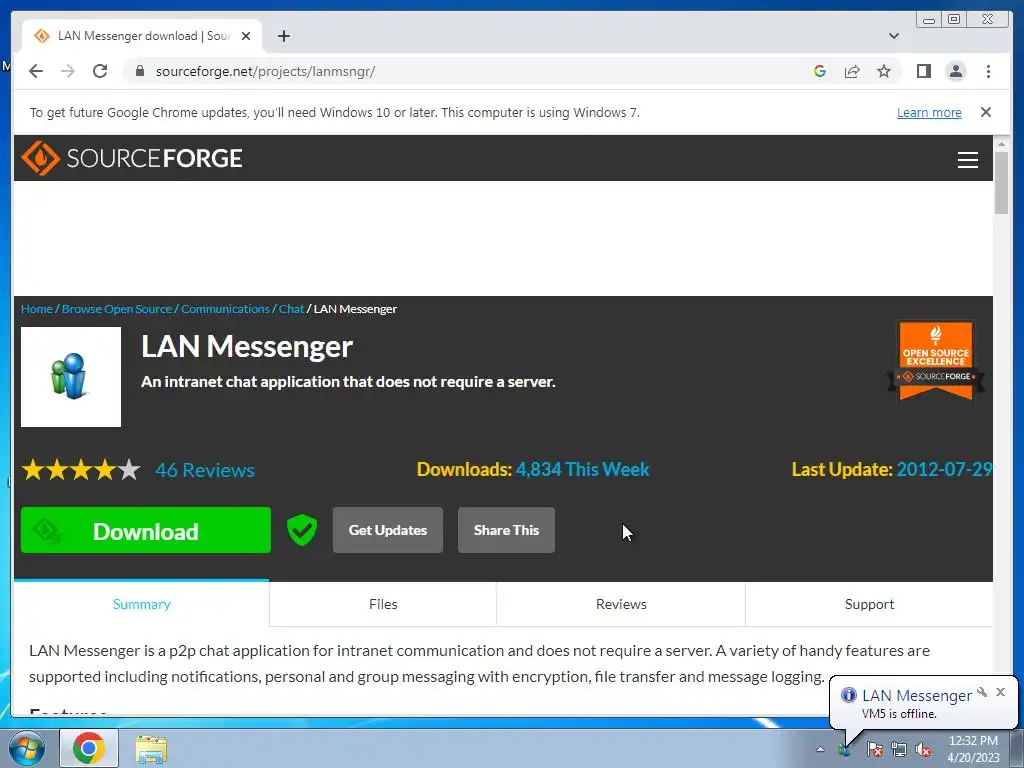Open the SourceForge hamburger menu
The width and height of the screenshot is (1024, 768).
967,160
